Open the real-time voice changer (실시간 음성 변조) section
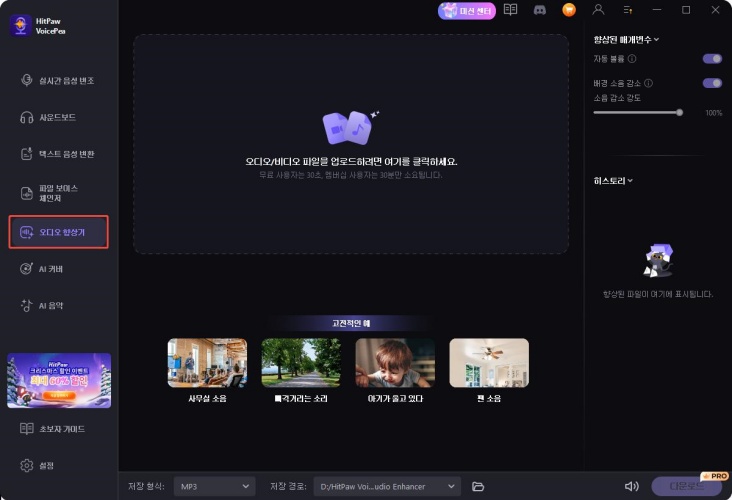 point(58,80)
